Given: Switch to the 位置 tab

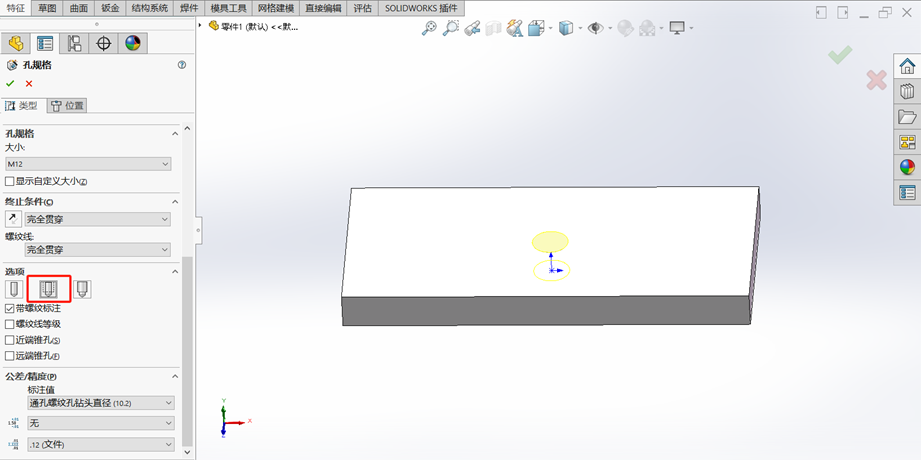Looking at the screenshot, I should [x=68, y=105].
